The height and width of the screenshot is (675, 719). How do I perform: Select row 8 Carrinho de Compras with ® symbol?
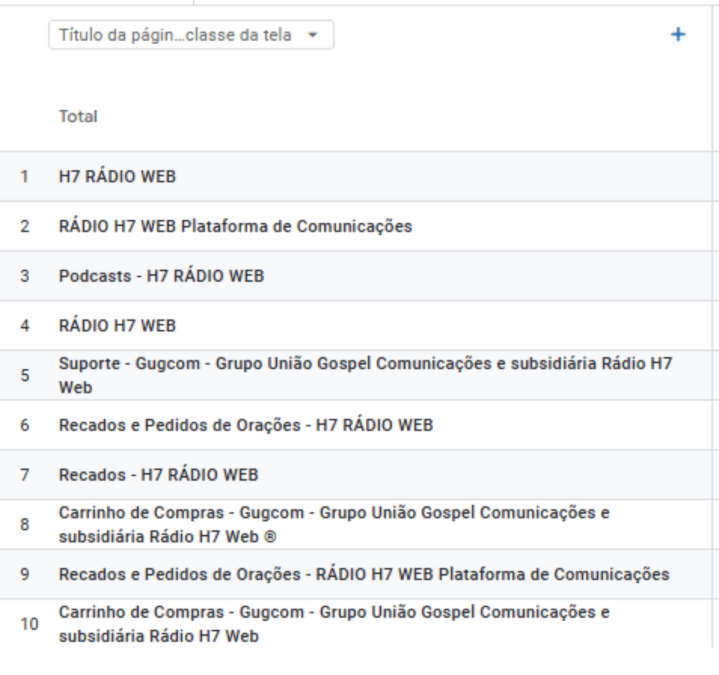coord(356,525)
